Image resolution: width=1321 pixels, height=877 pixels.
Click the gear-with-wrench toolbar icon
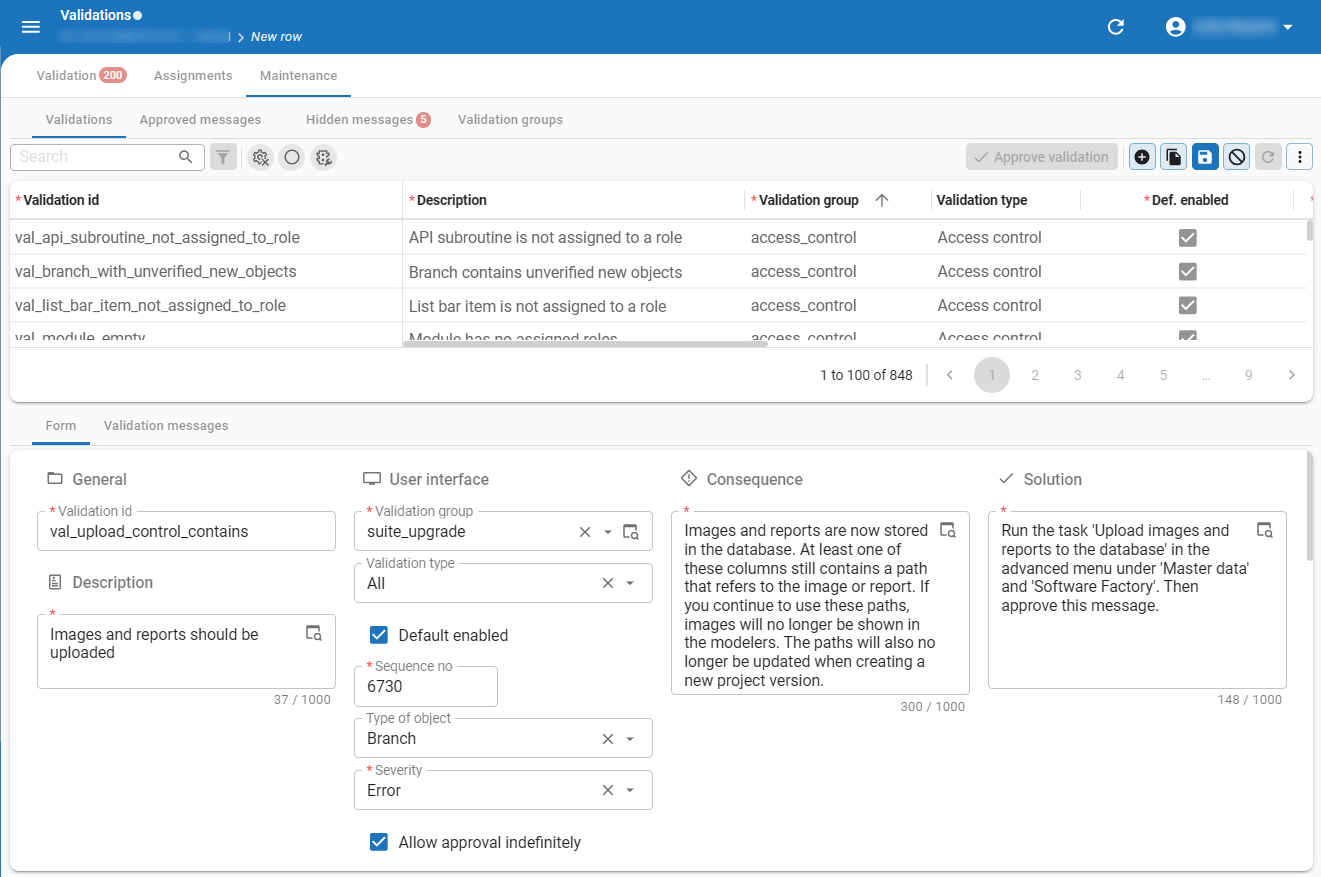(323, 157)
